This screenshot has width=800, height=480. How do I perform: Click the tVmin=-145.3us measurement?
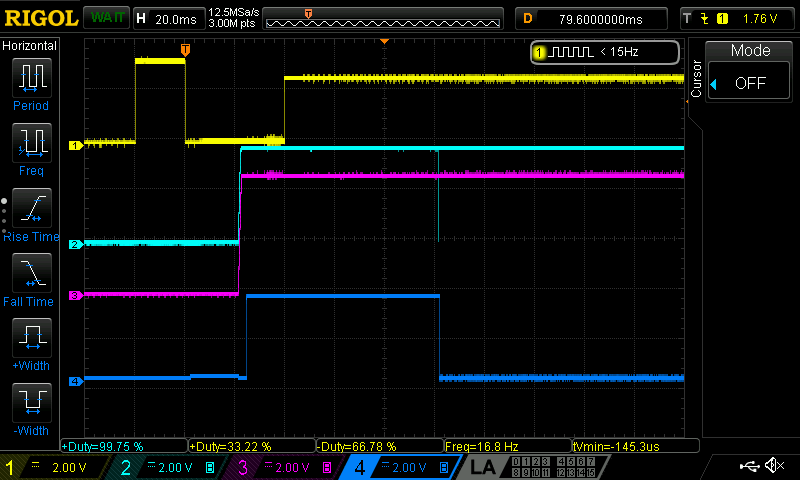click(x=636, y=446)
